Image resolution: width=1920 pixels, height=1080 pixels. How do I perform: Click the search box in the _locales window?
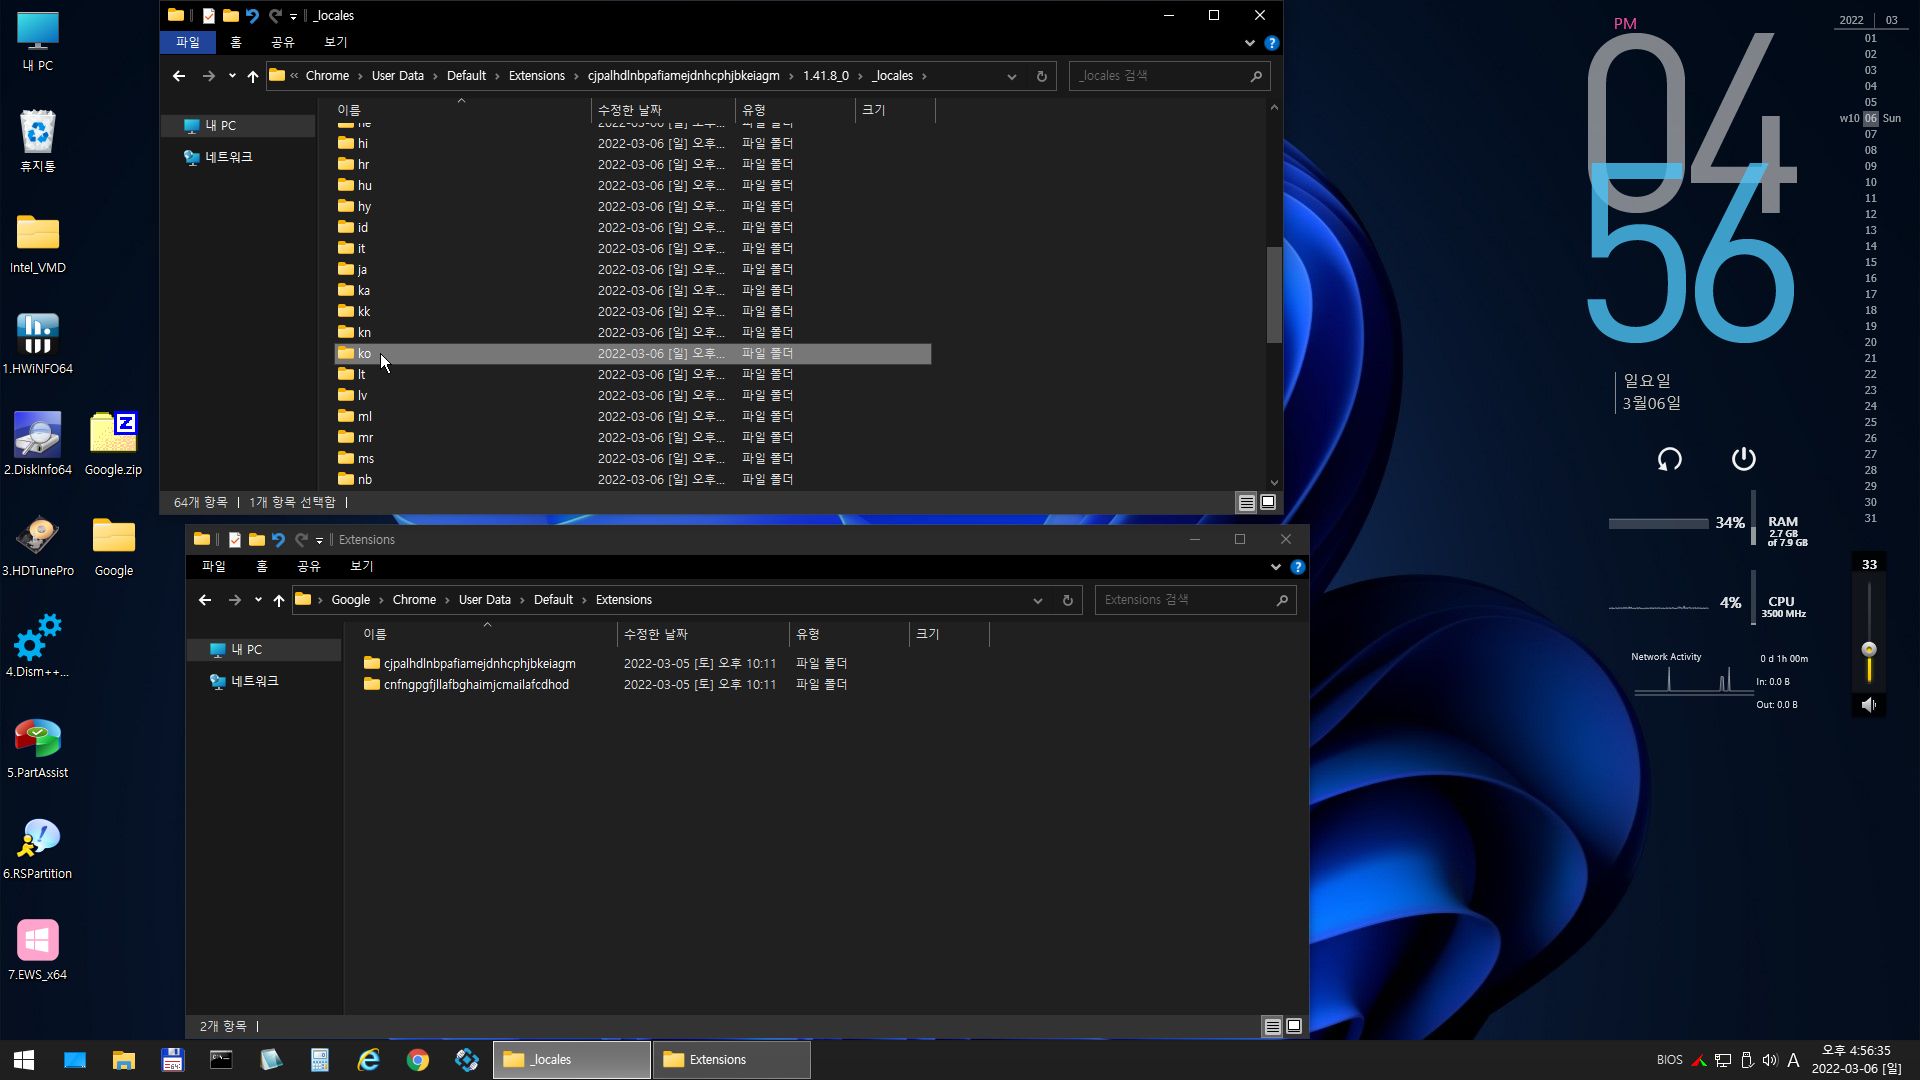tap(1170, 76)
